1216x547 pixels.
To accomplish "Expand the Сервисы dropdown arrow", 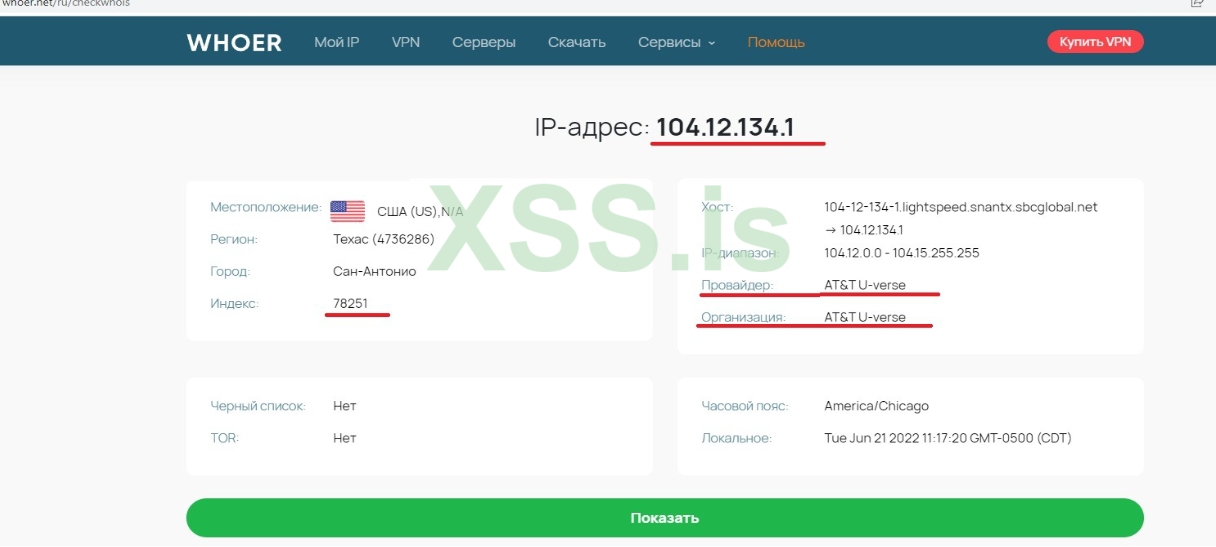I will tap(712, 43).
